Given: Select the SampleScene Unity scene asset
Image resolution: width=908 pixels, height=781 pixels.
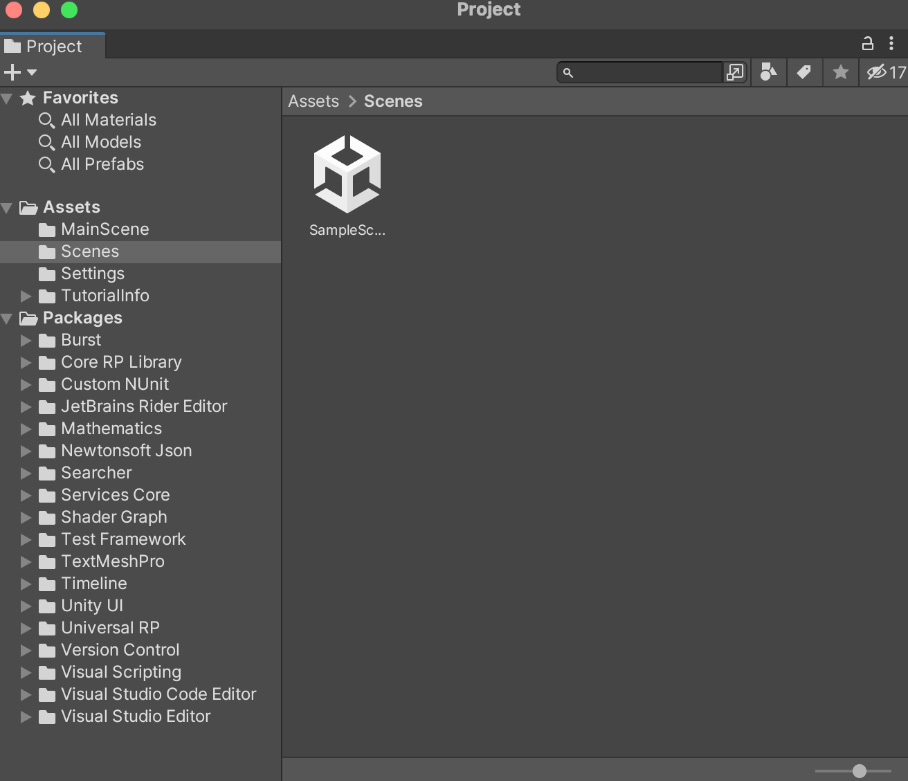Looking at the screenshot, I should coord(347,185).
